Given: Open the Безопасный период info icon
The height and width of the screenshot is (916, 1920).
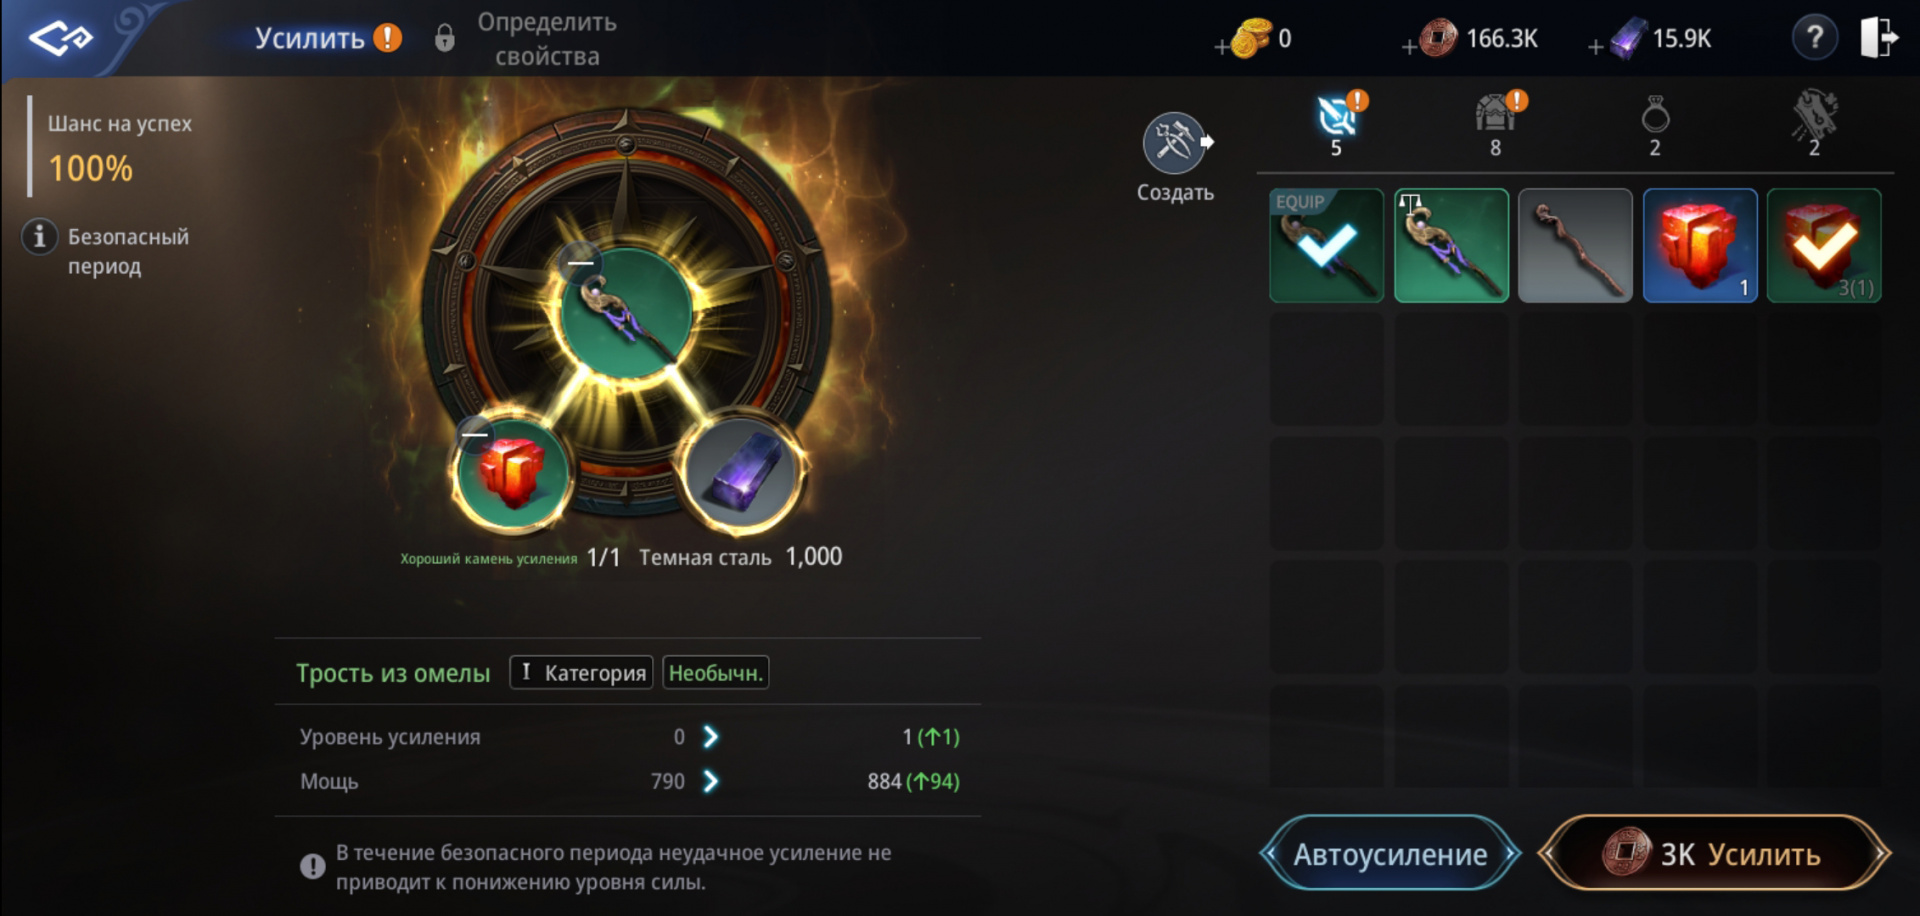Looking at the screenshot, I should pos(39,237).
